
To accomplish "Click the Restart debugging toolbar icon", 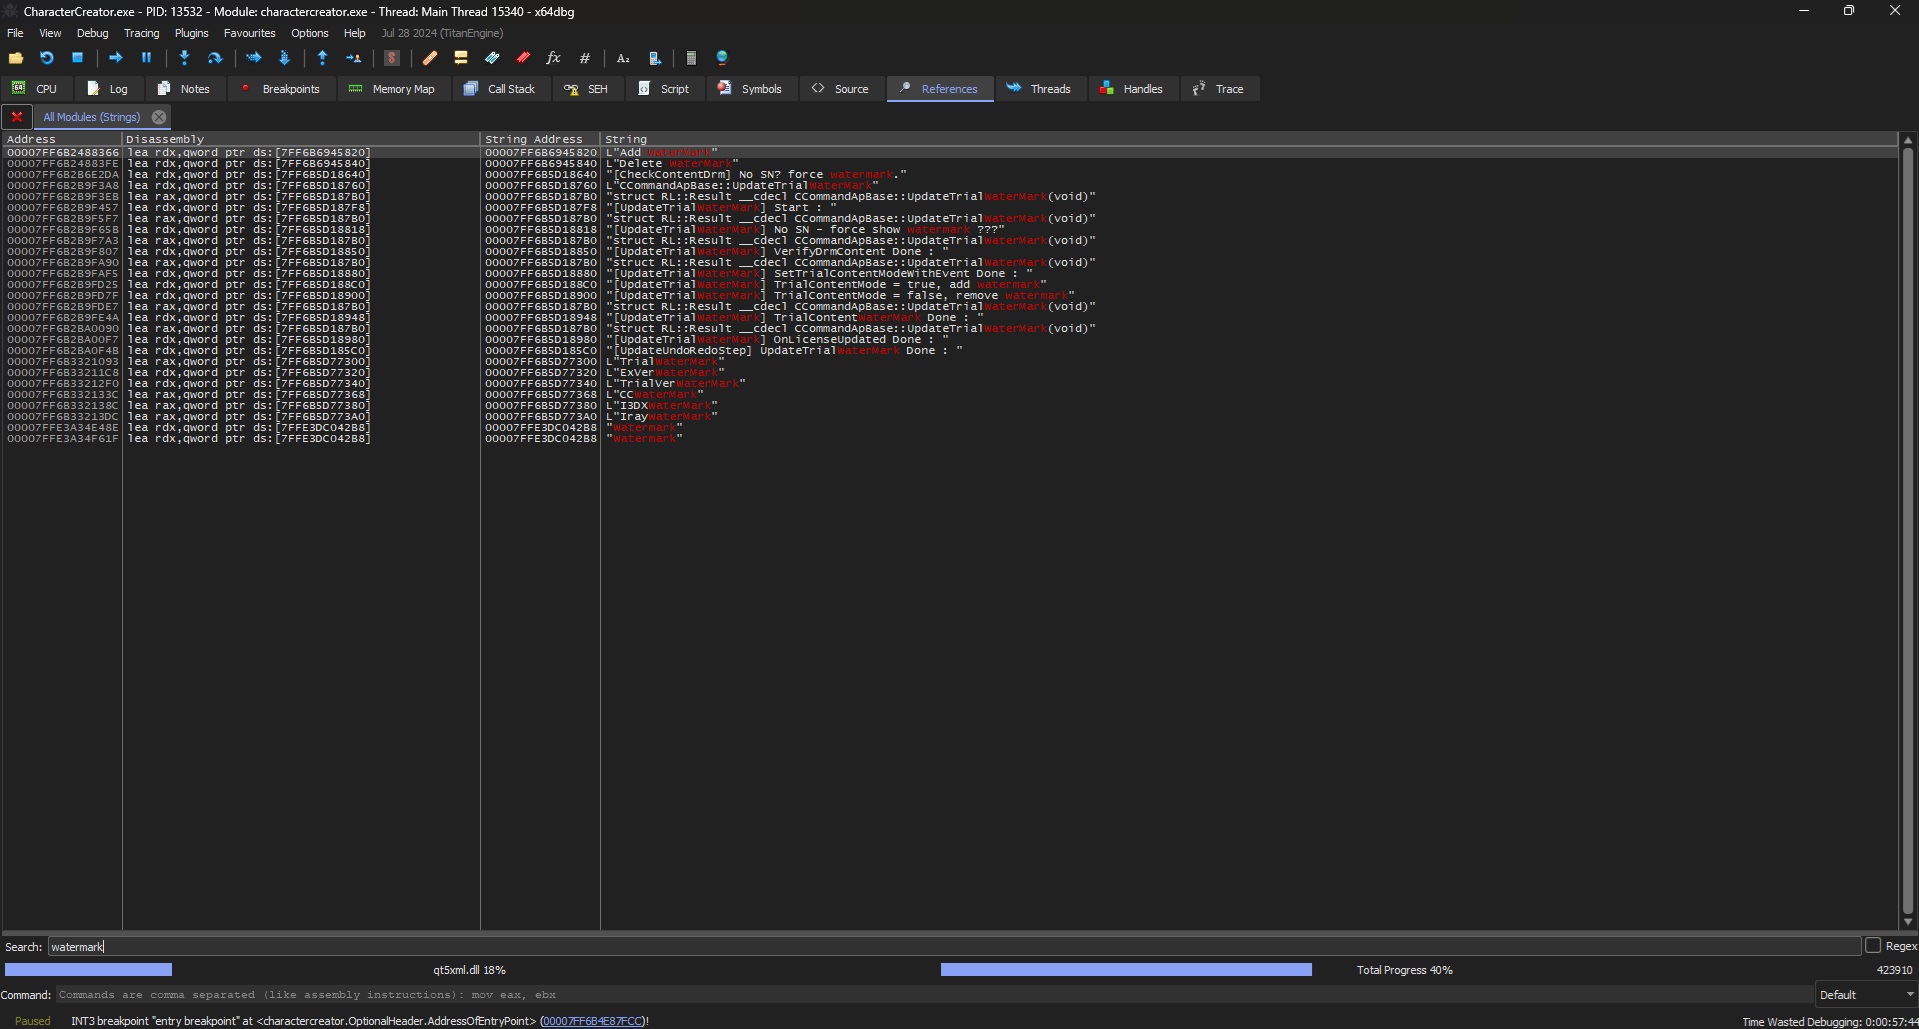I will 47,58.
